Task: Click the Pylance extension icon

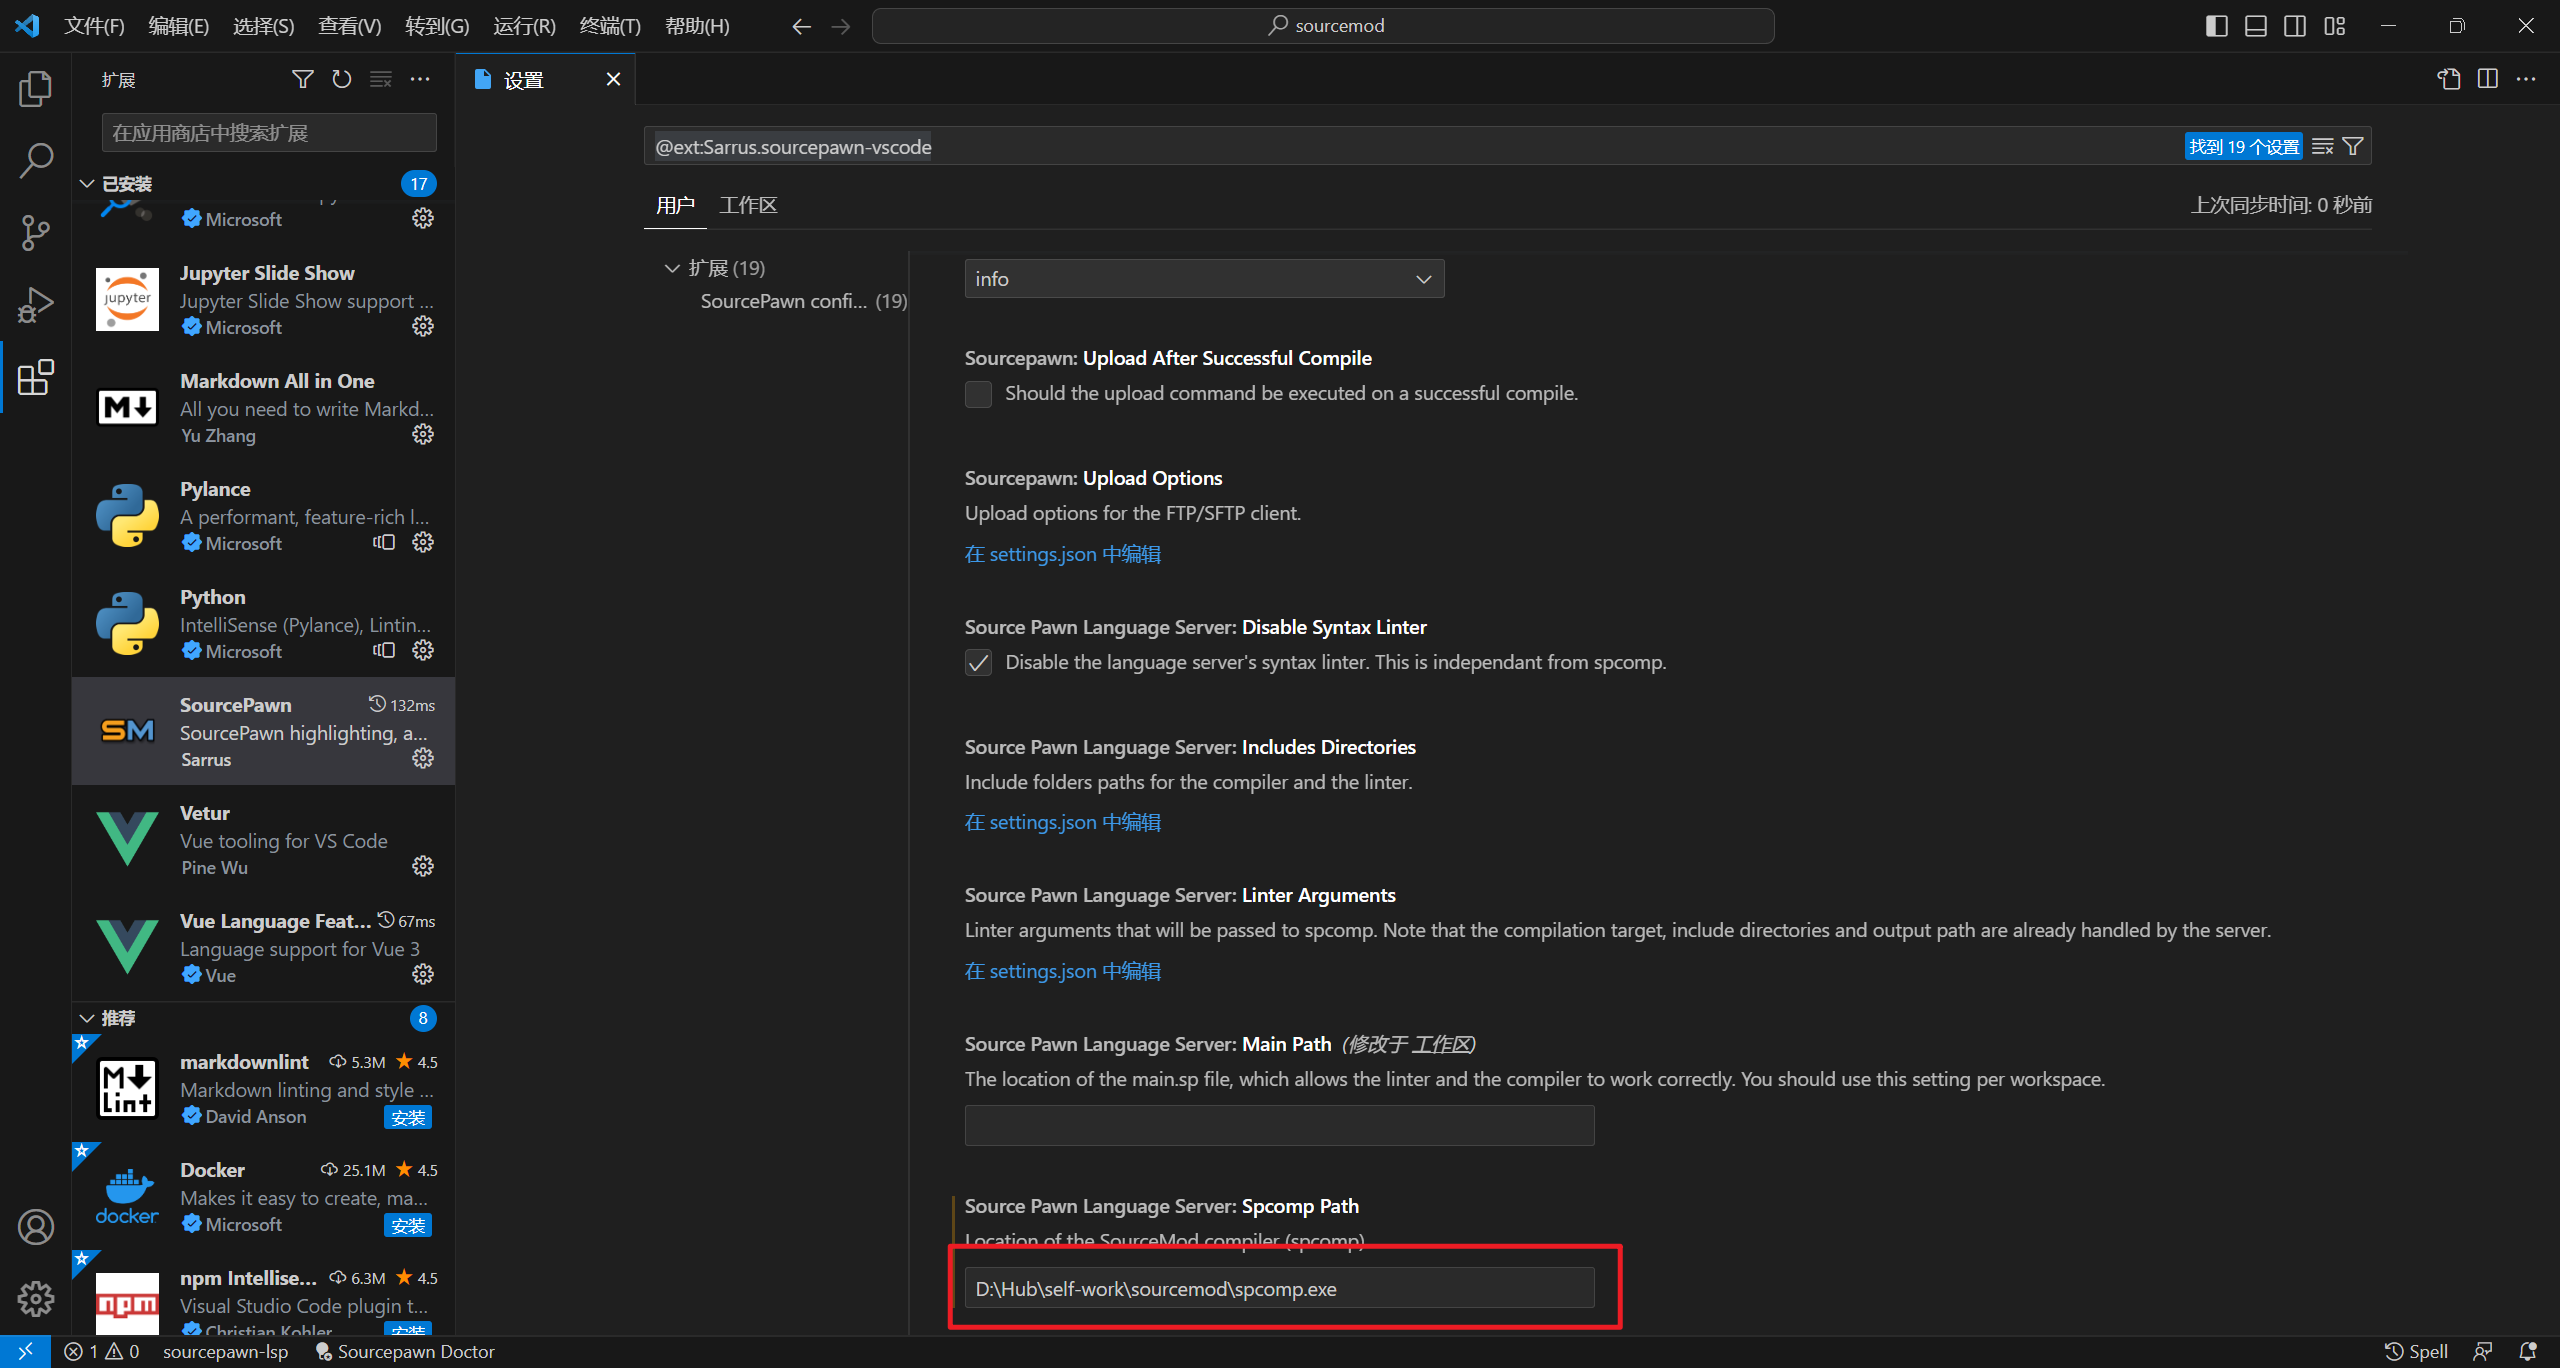Action: tap(129, 515)
